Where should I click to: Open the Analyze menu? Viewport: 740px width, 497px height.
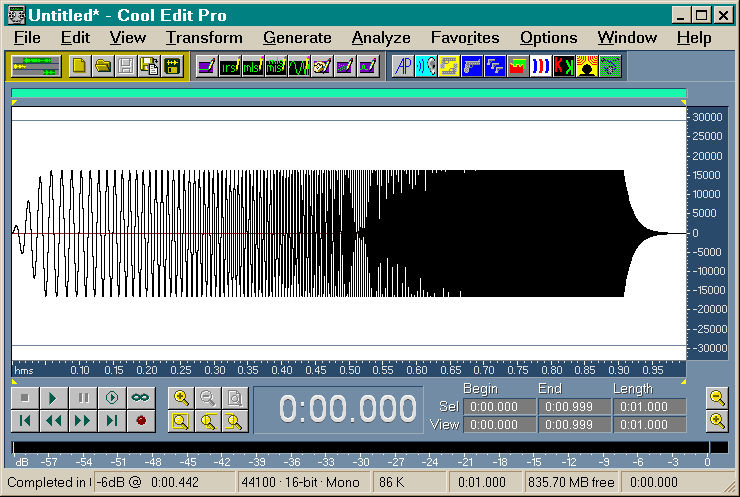[x=381, y=38]
